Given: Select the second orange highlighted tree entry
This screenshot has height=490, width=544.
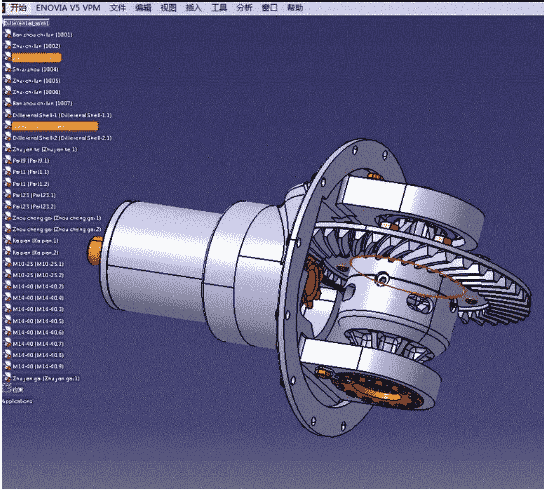Looking at the screenshot, I should (x=55, y=126).
